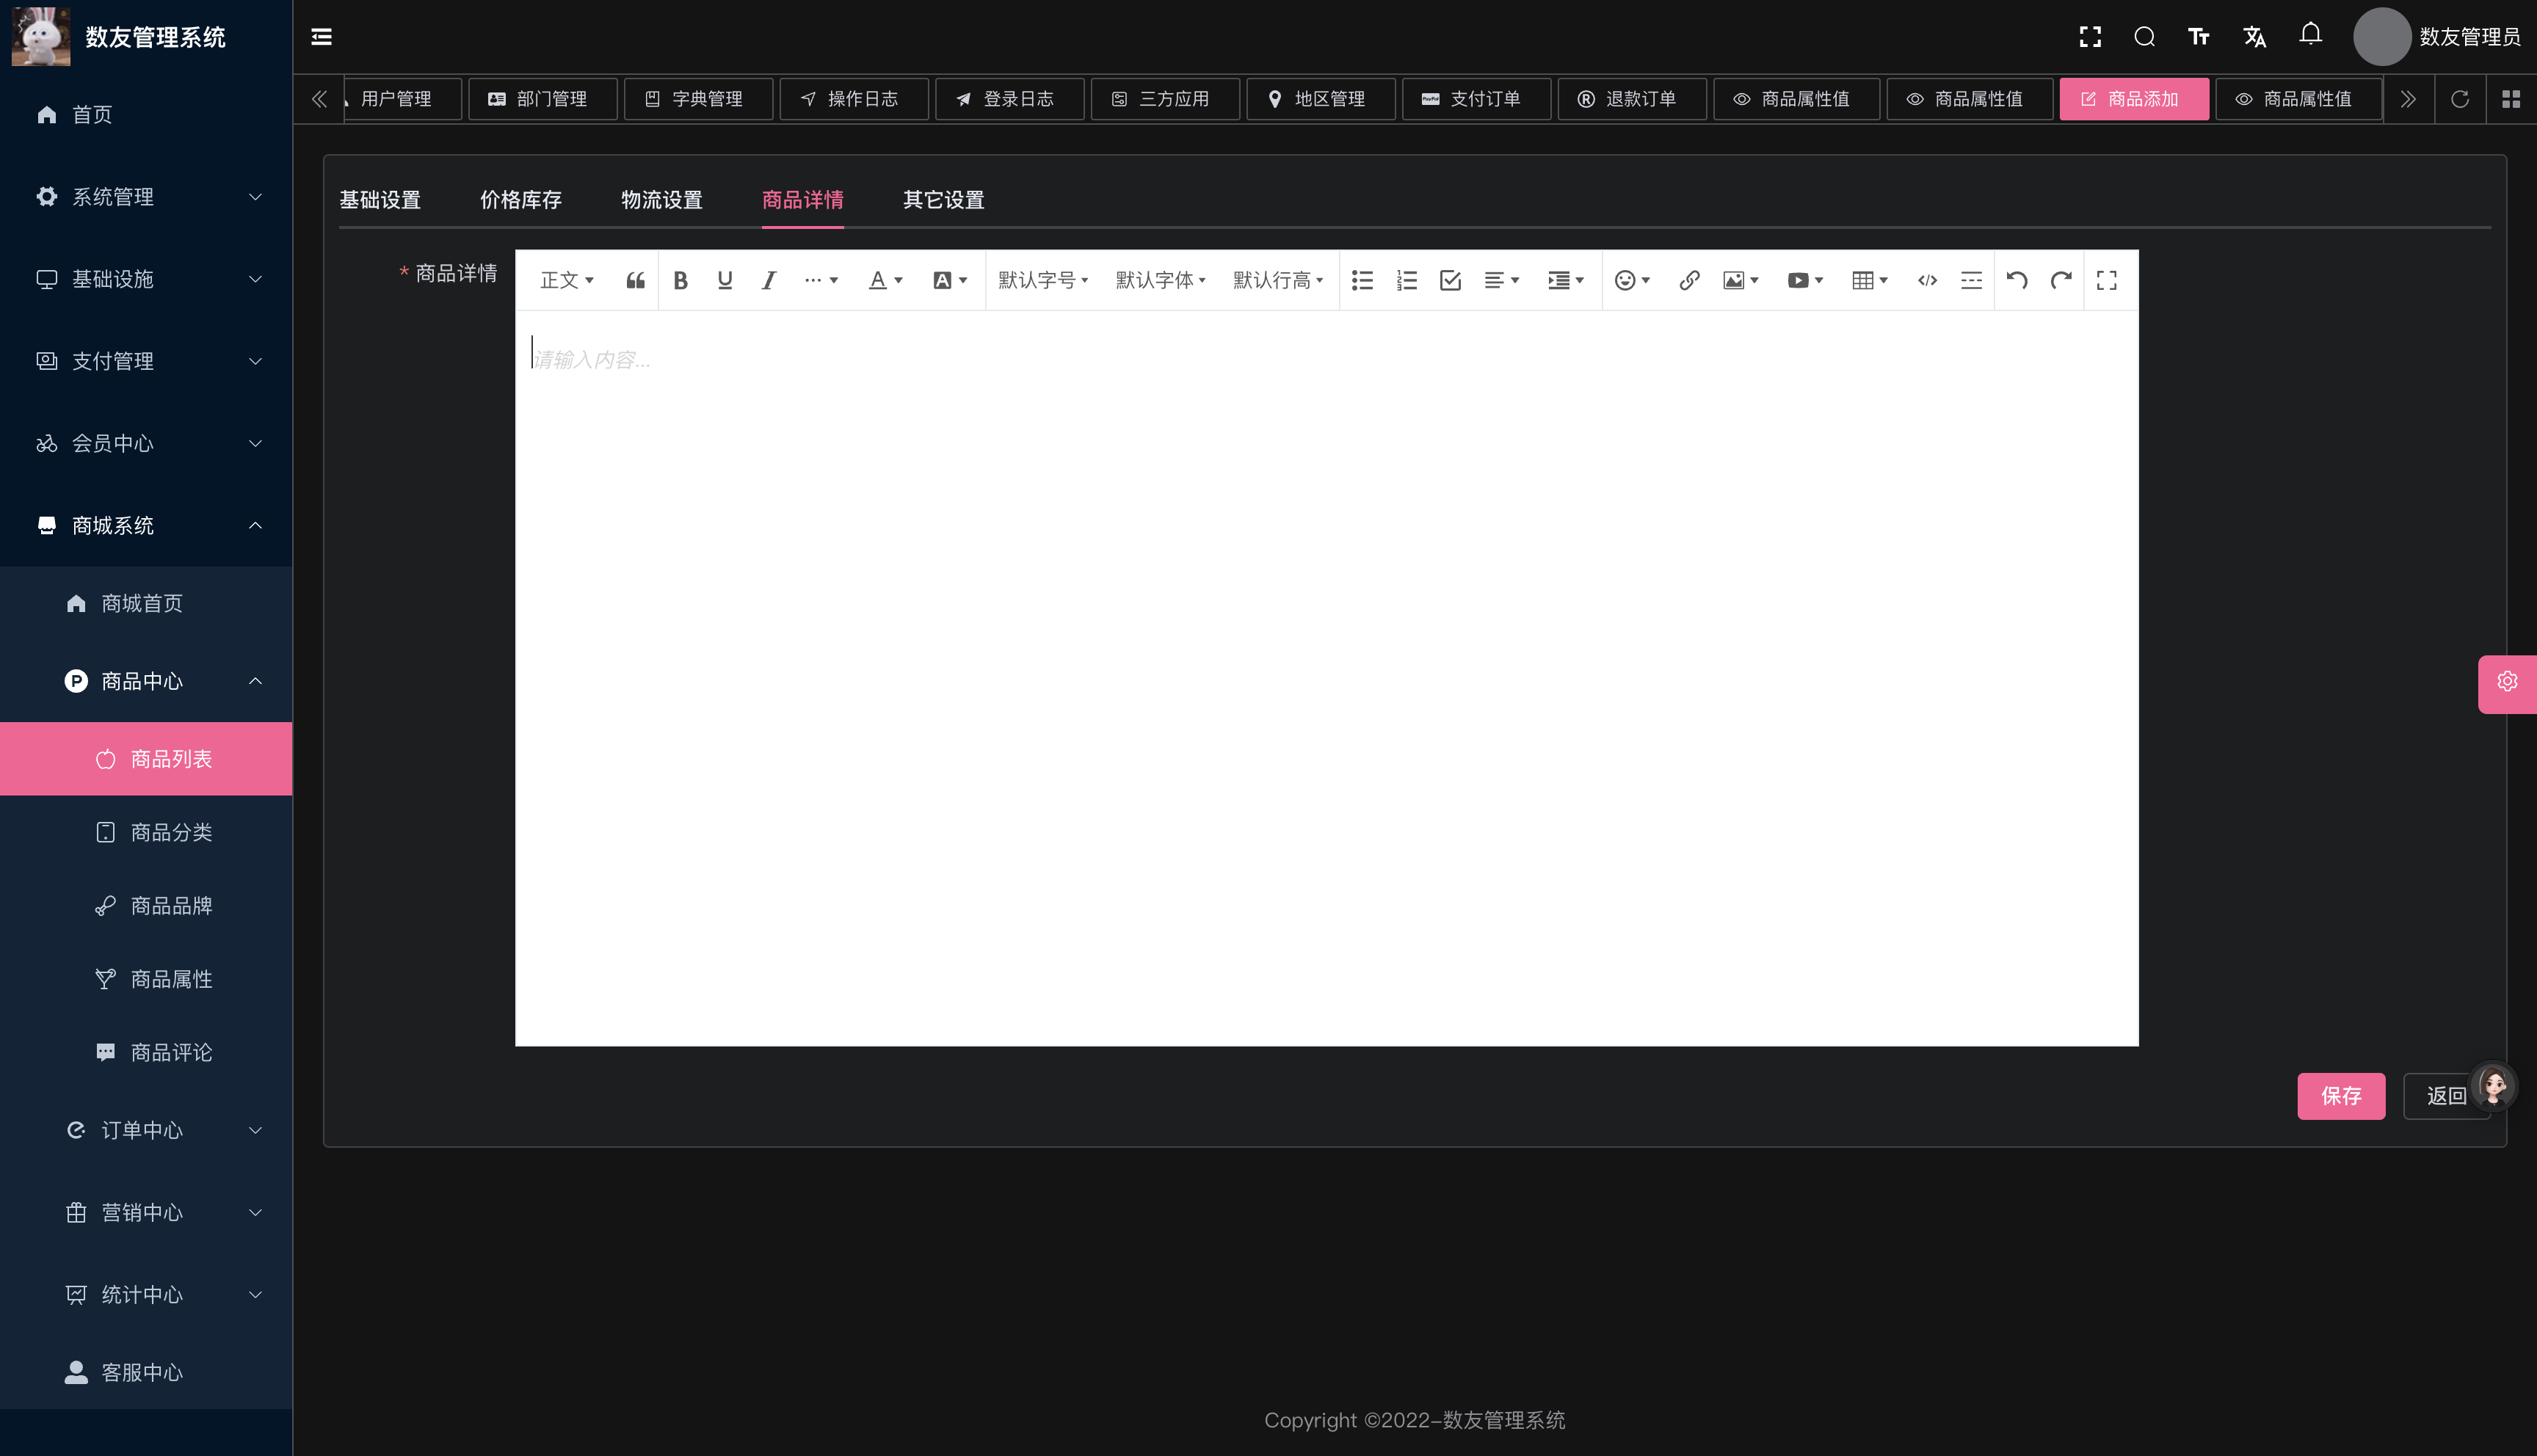2537x1456 pixels.
Task: Click the pink 保存 button
Action: [2341, 1096]
